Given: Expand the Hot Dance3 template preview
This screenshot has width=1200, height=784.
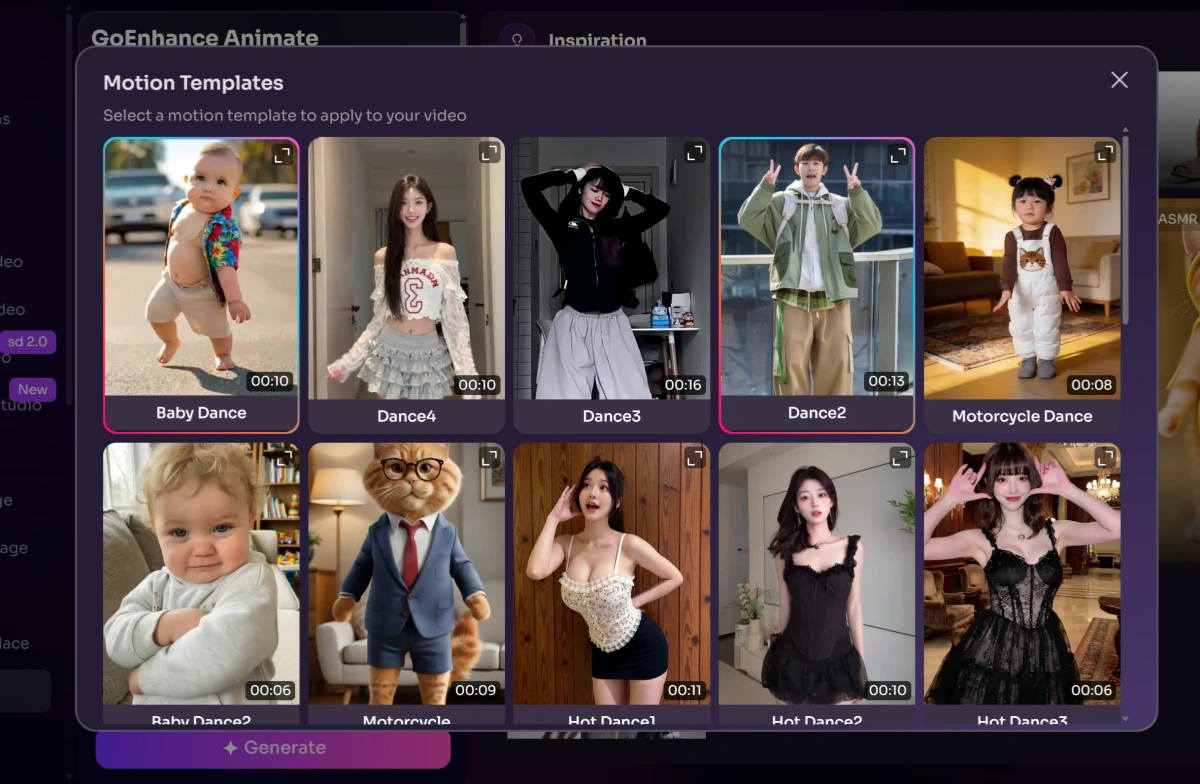Looking at the screenshot, I should click(x=1105, y=458).
